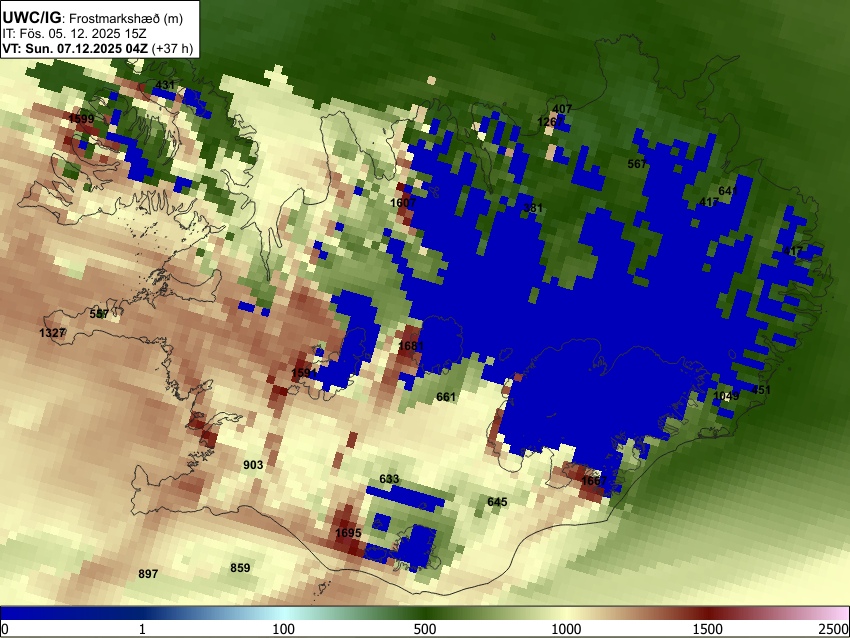The height and width of the screenshot is (638, 850).
Task: Click the color scale tick label 100
Action: [284, 629]
